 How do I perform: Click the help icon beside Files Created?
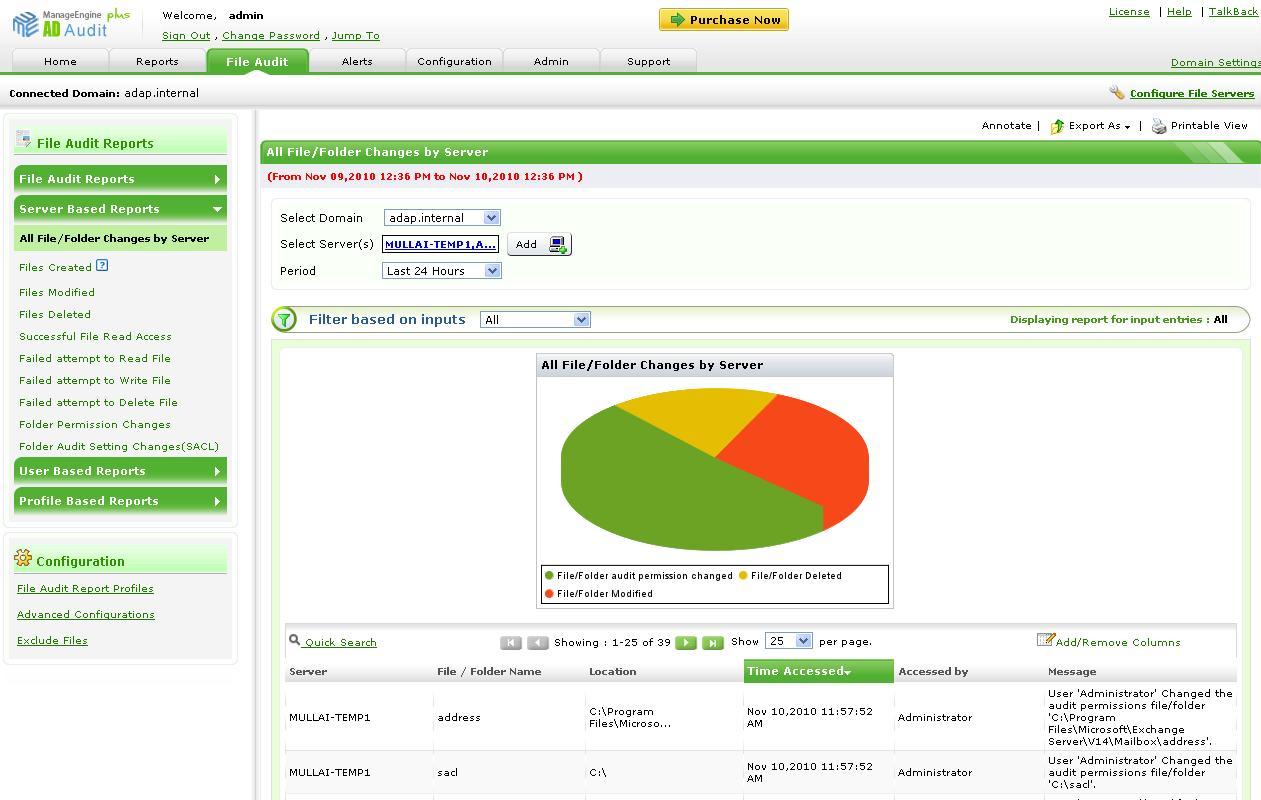tap(102, 266)
